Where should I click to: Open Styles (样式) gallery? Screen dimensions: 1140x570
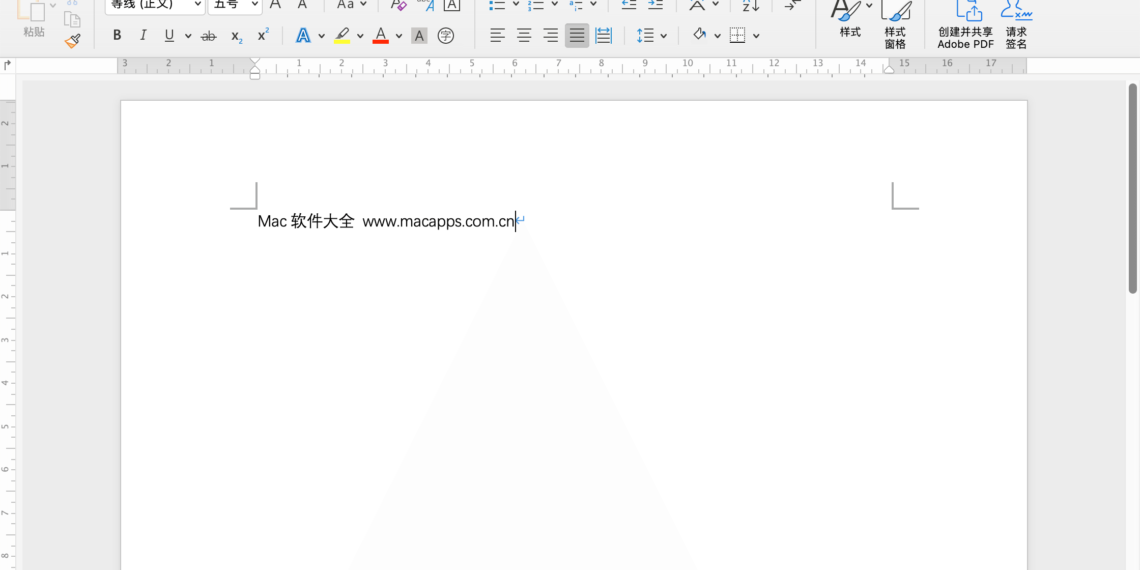click(x=850, y=20)
